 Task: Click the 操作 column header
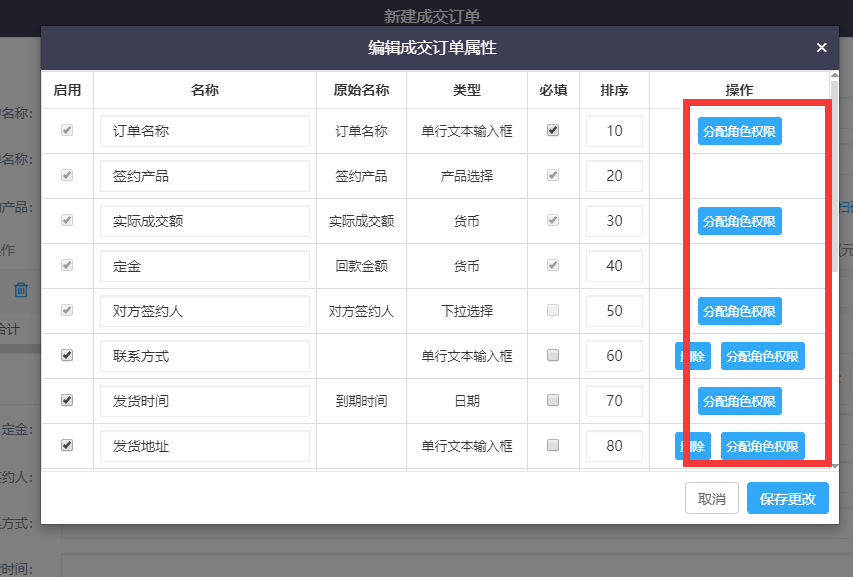tap(739, 90)
